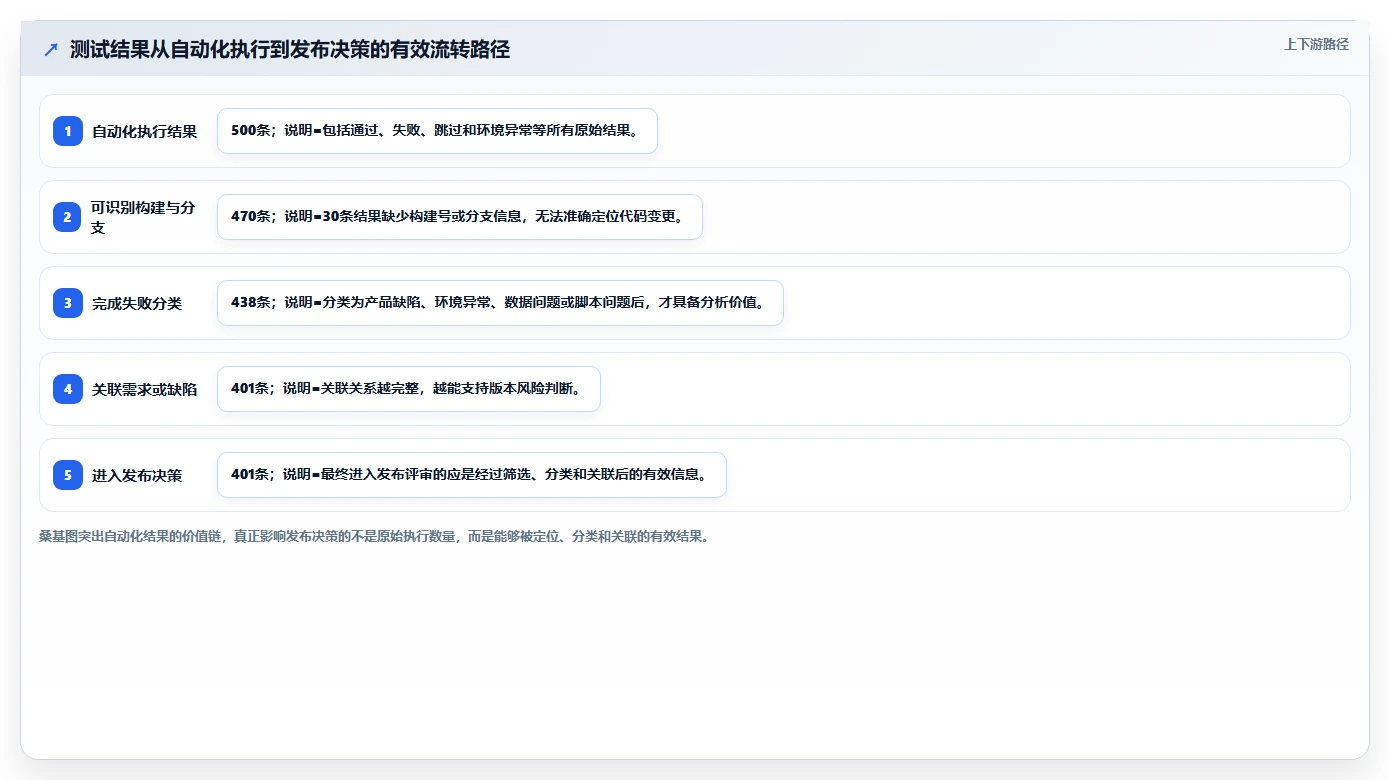Select step badge number 2
1390x780 pixels.
[x=68, y=217]
